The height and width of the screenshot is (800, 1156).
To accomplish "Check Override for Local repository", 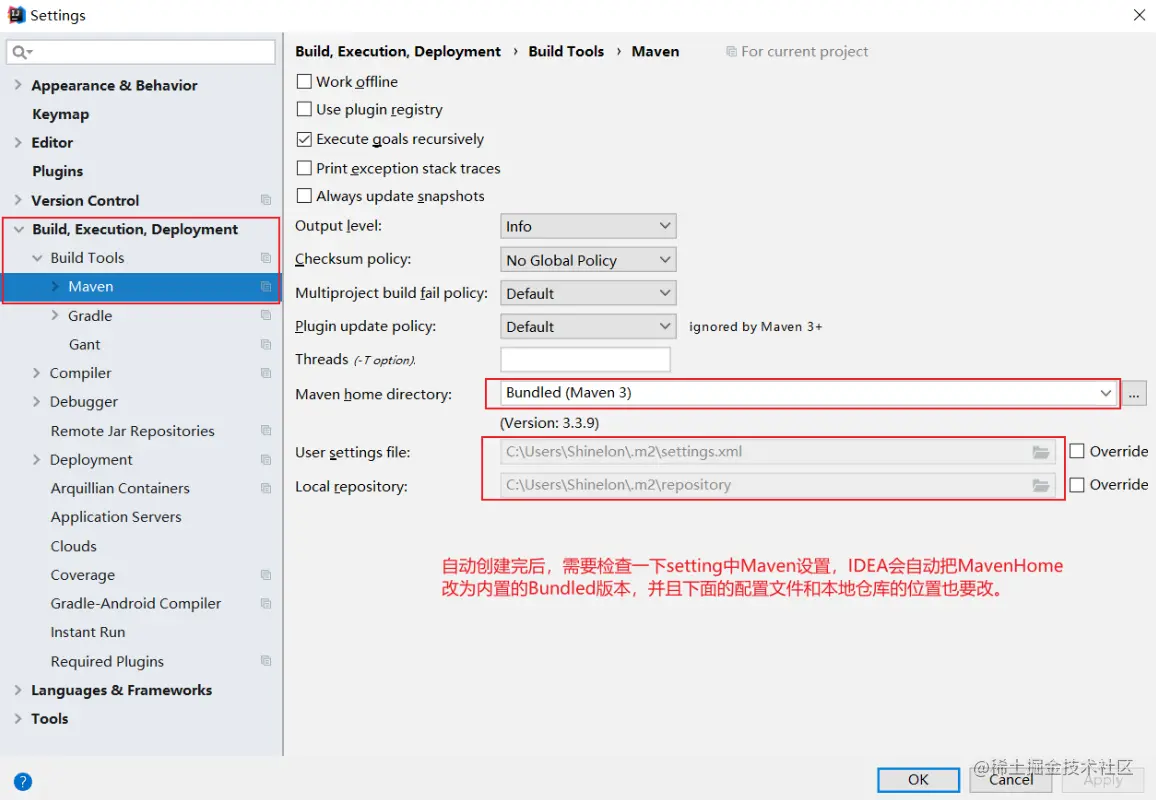I will pyautogui.click(x=1076, y=484).
